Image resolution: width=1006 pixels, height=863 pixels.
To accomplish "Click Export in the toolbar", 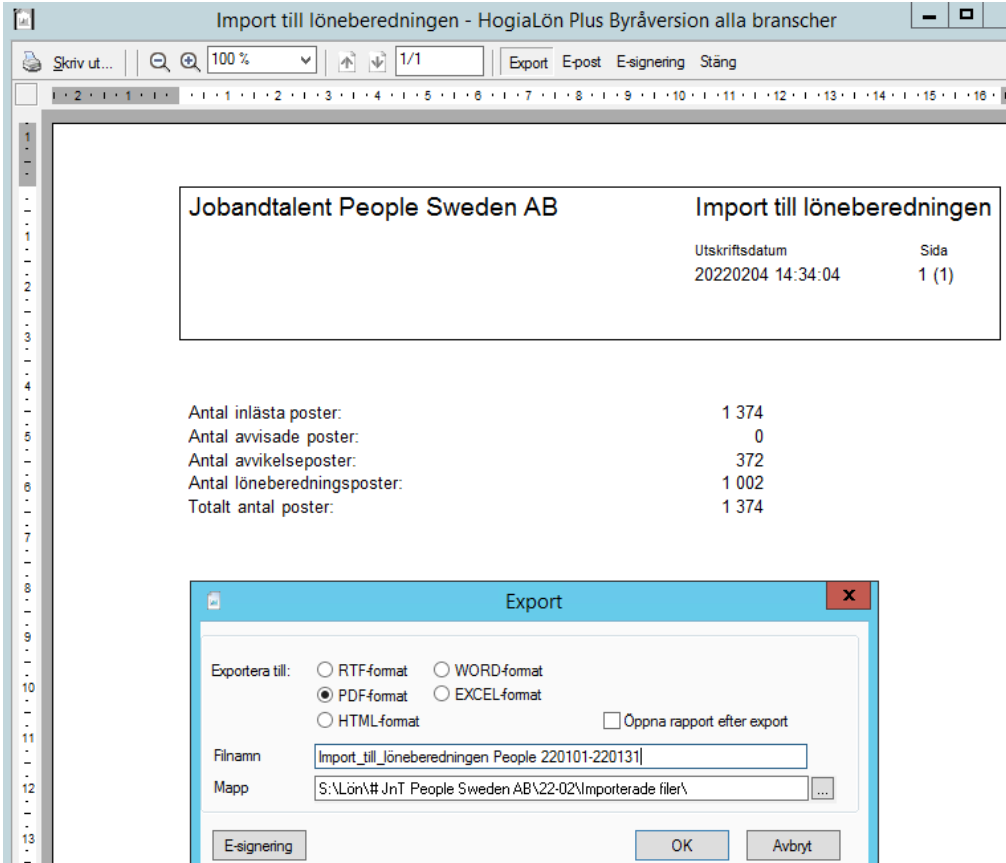I will click(528, 62).
